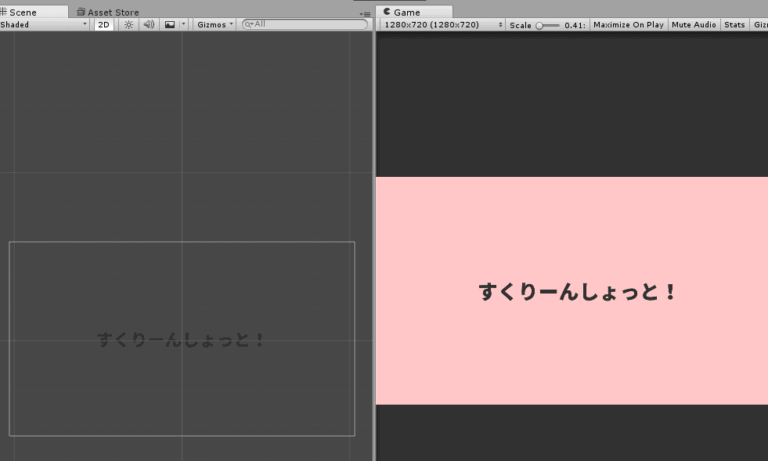This screenshot has height=461, width=768.
Task: Open the 1280x720 resolution dropdown
Action: [x=440, y=24]
